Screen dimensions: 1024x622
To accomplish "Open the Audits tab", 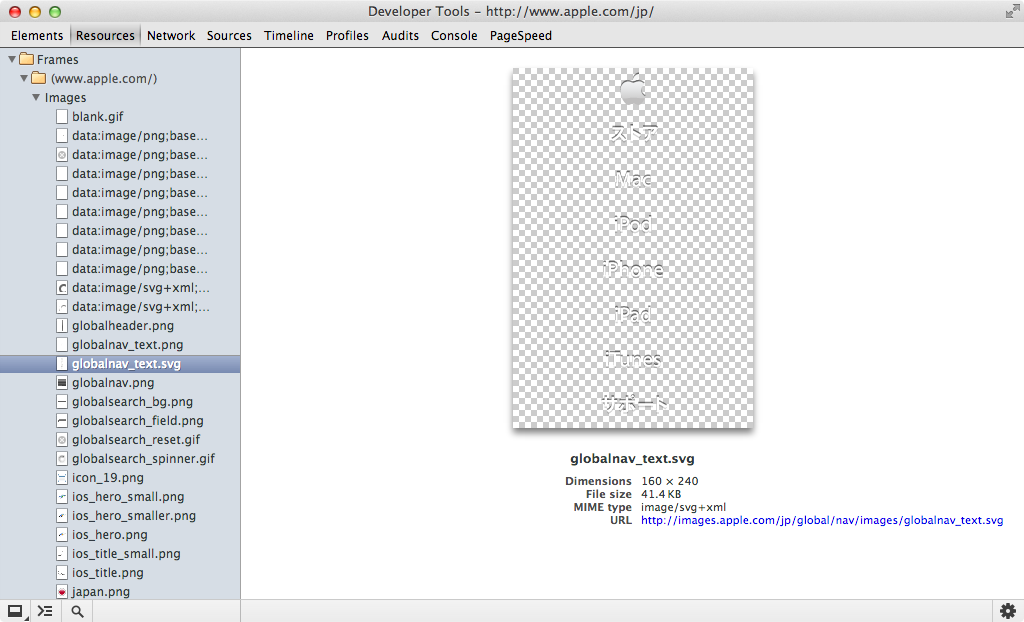I will [x=400, y=36].
